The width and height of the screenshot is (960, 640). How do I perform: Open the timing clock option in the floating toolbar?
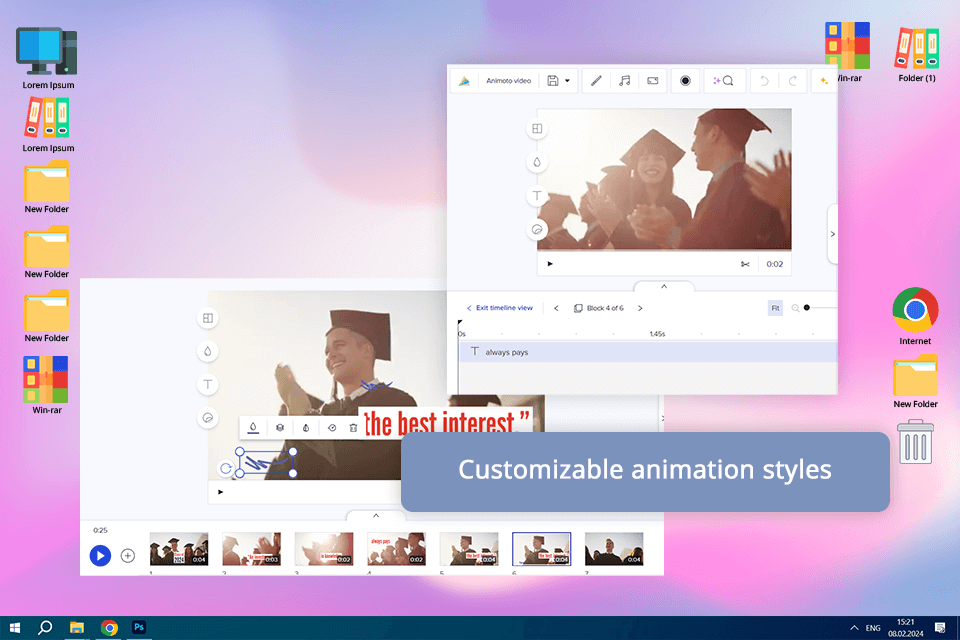[x=332, y=427]
